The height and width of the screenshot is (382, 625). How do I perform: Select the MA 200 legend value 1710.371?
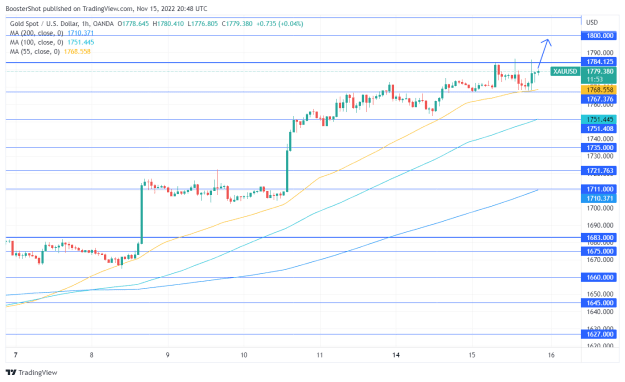(x=81, y=33)
